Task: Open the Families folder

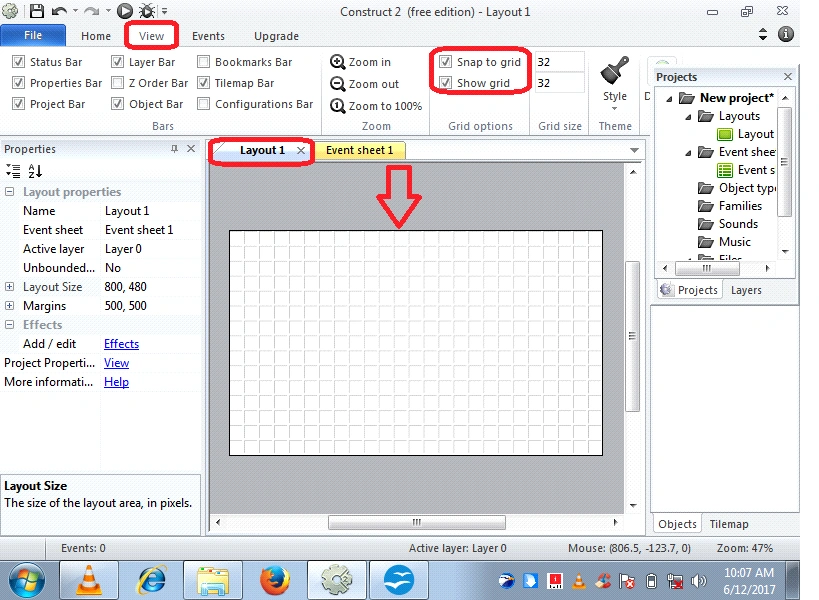Action: (x=730, y=206)
